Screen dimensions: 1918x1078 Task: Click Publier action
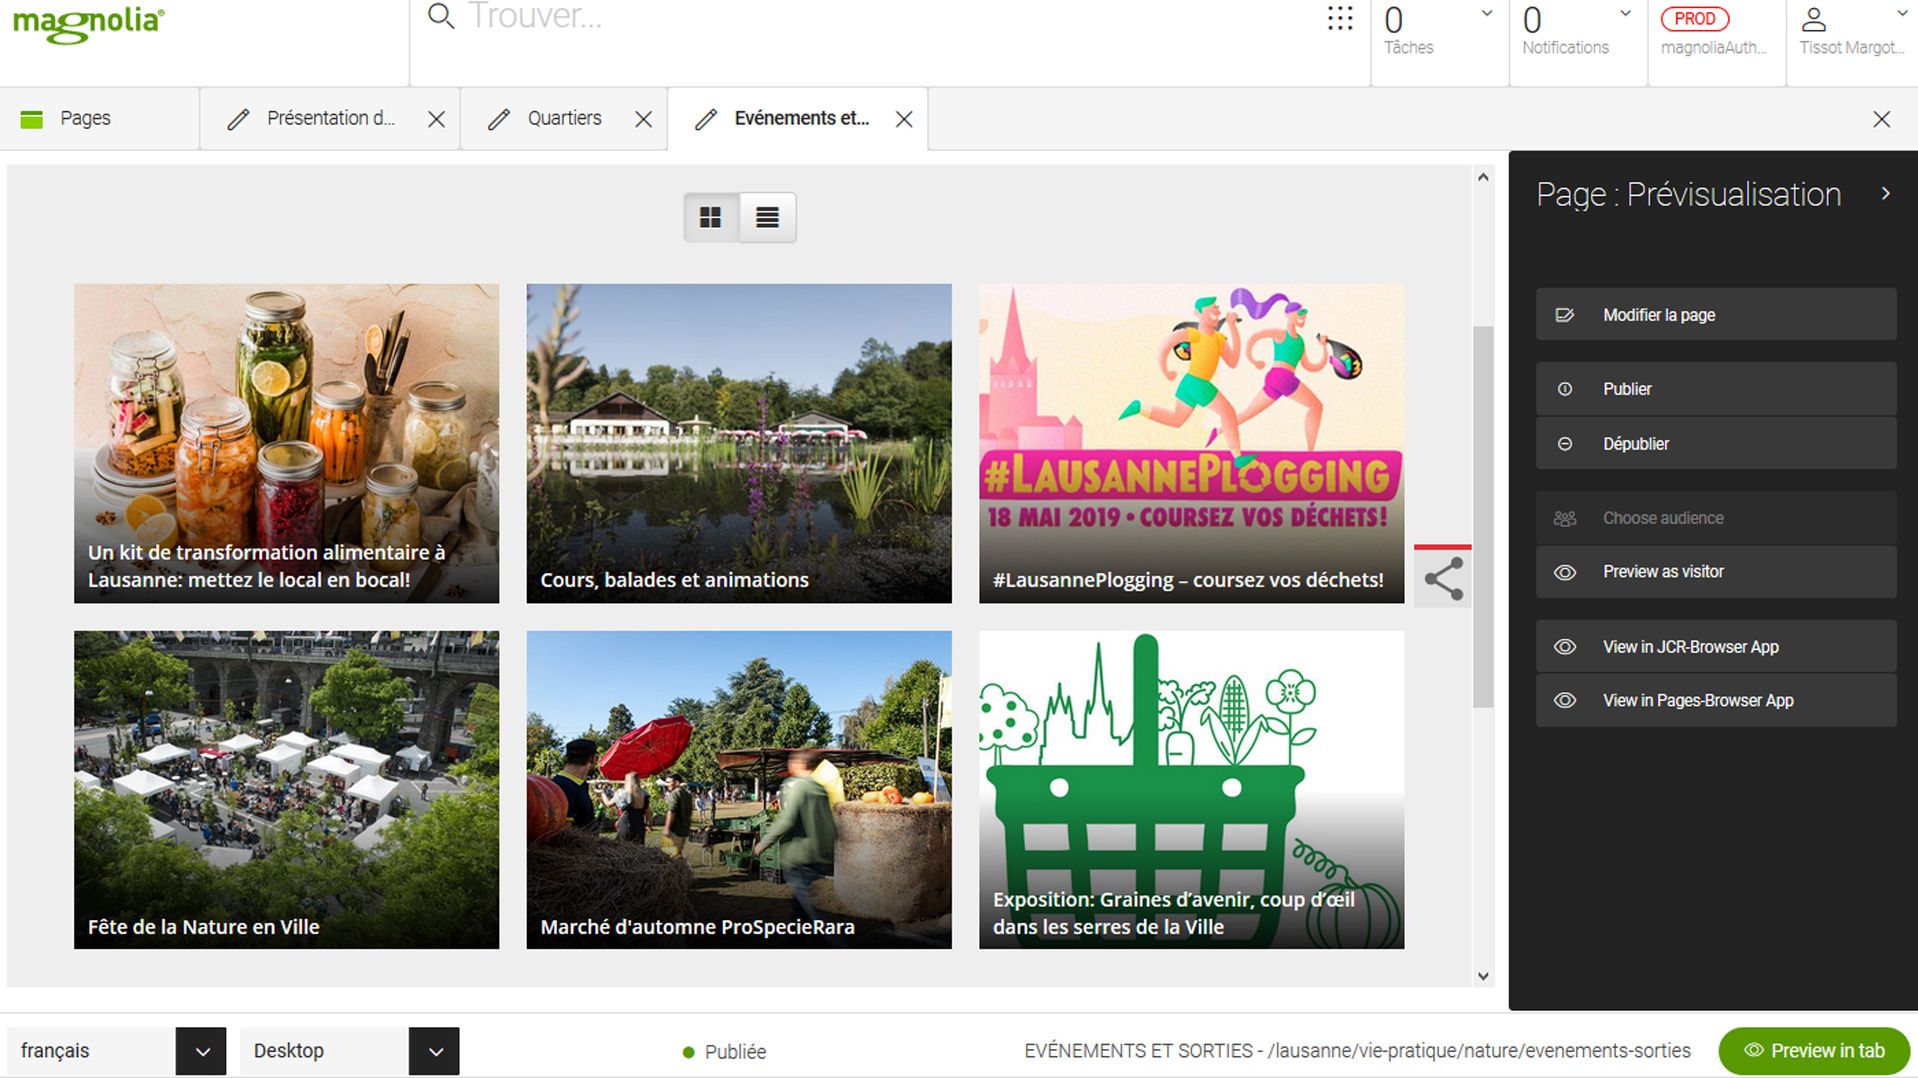pos(1716,389)
